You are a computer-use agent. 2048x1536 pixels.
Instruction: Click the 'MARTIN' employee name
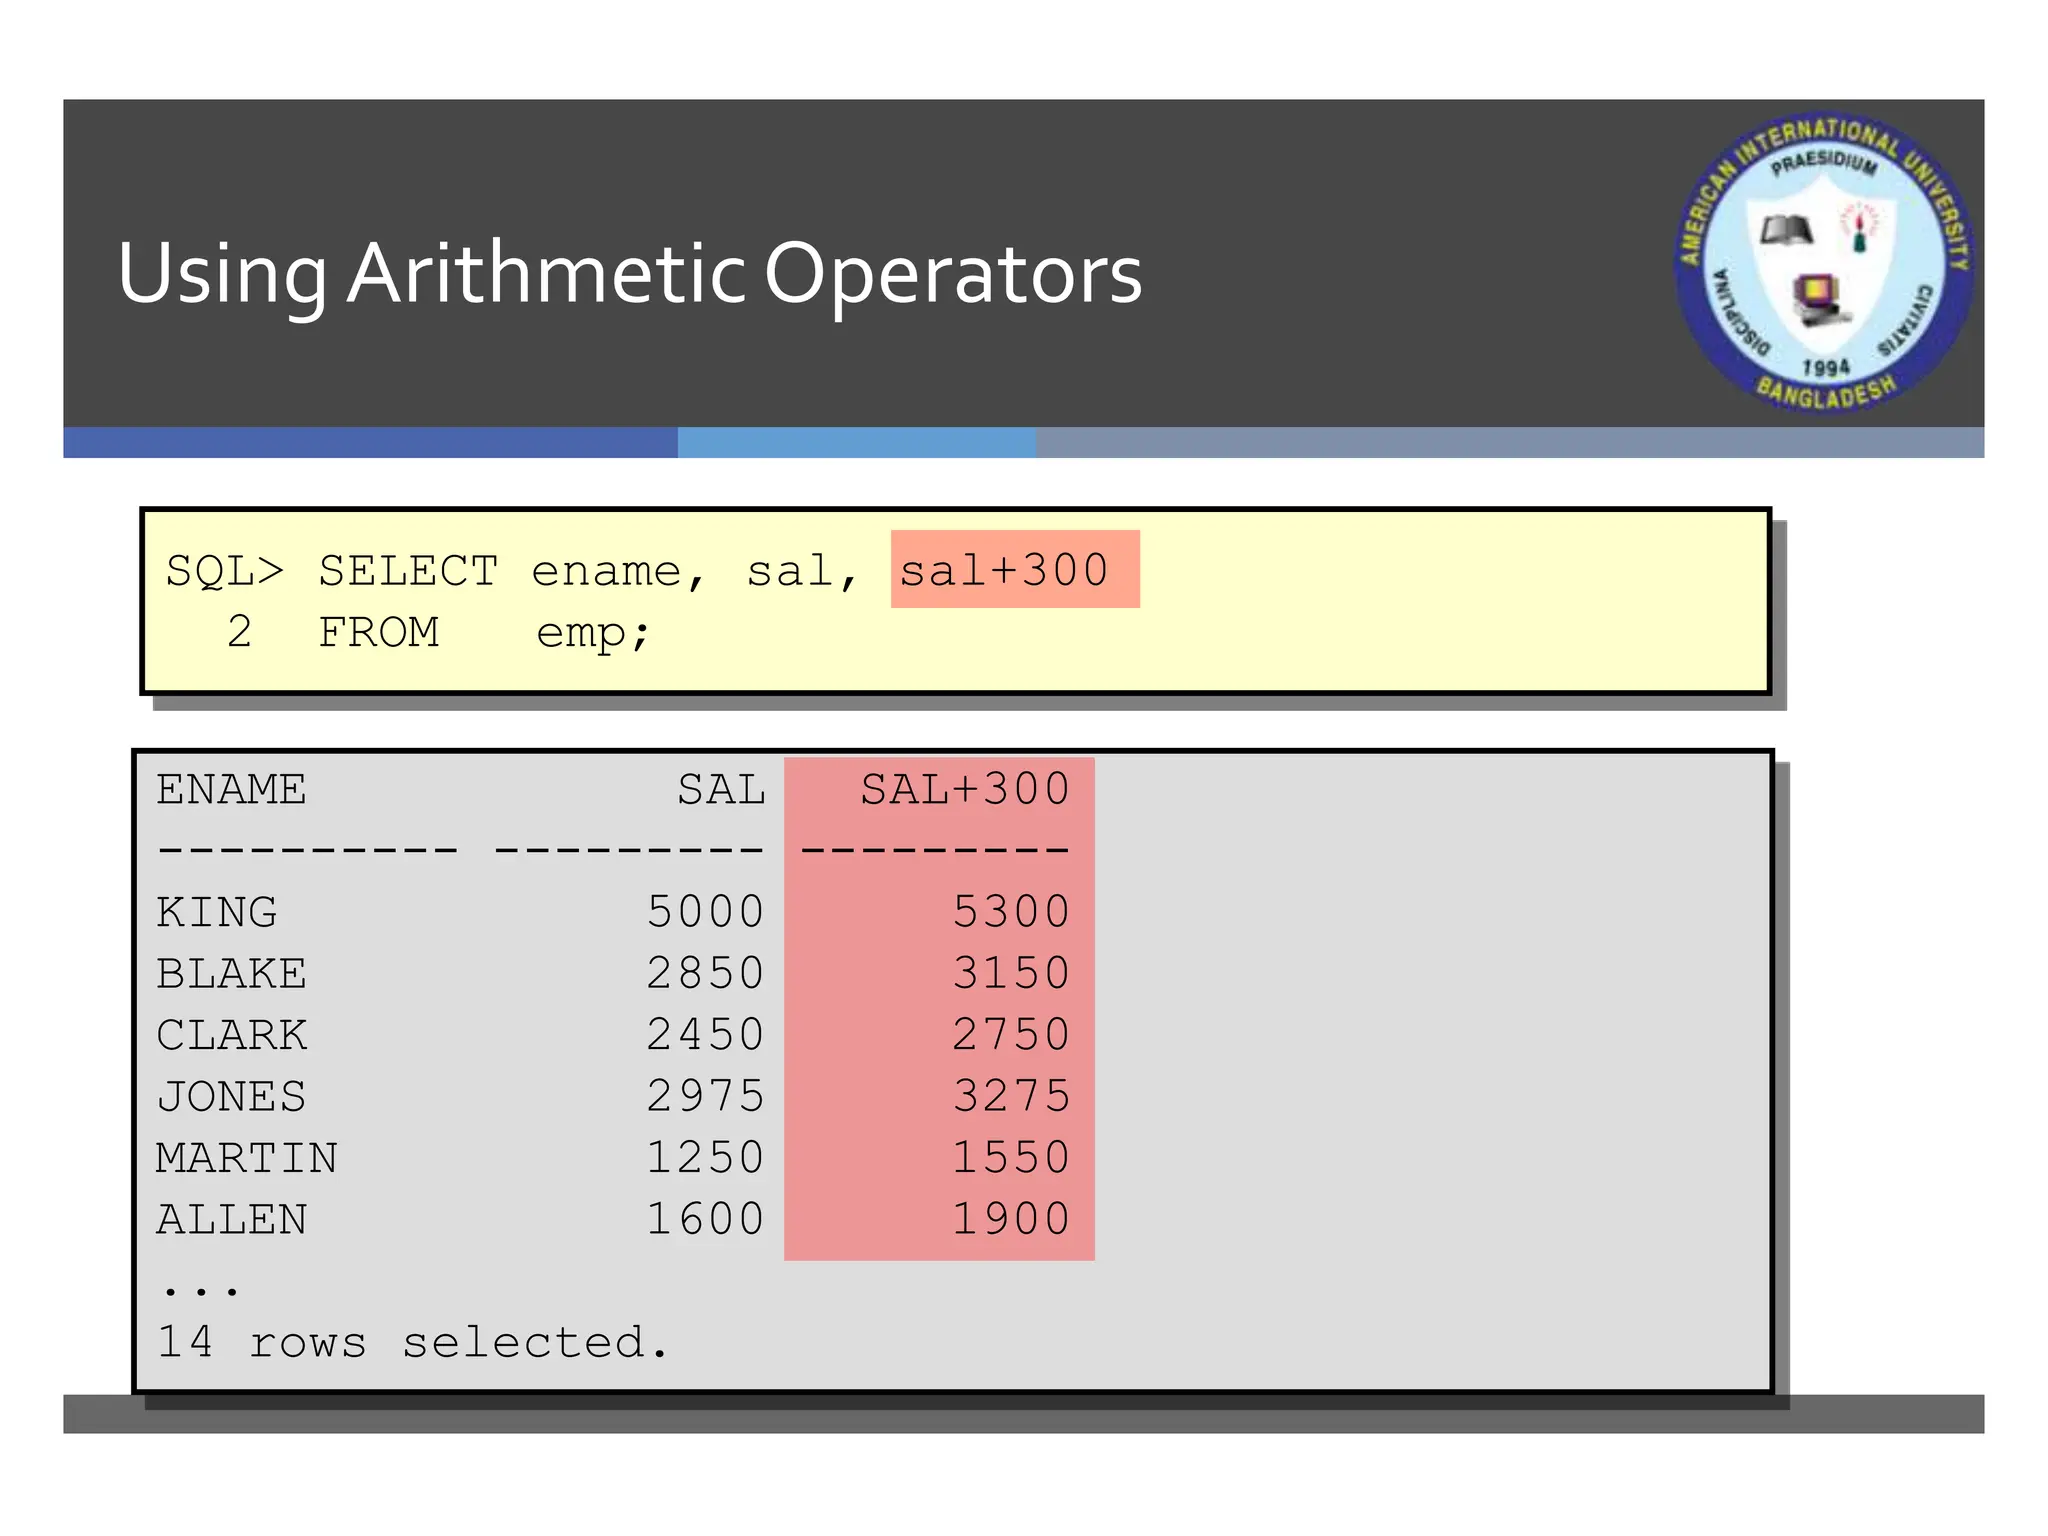247,1158
